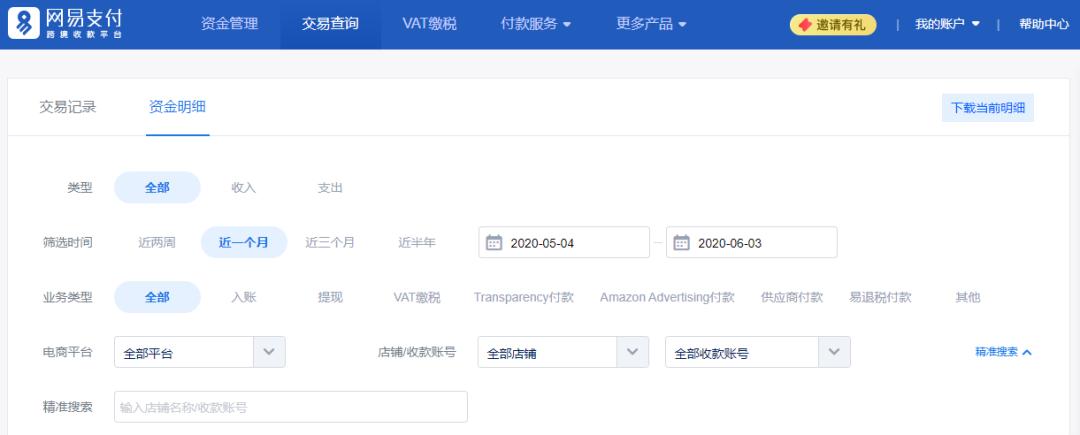1080x435 pixels.
Task: Click the calendar icon beside 2020-05-04
Action: pyautogui.click(x=494, y=243)
